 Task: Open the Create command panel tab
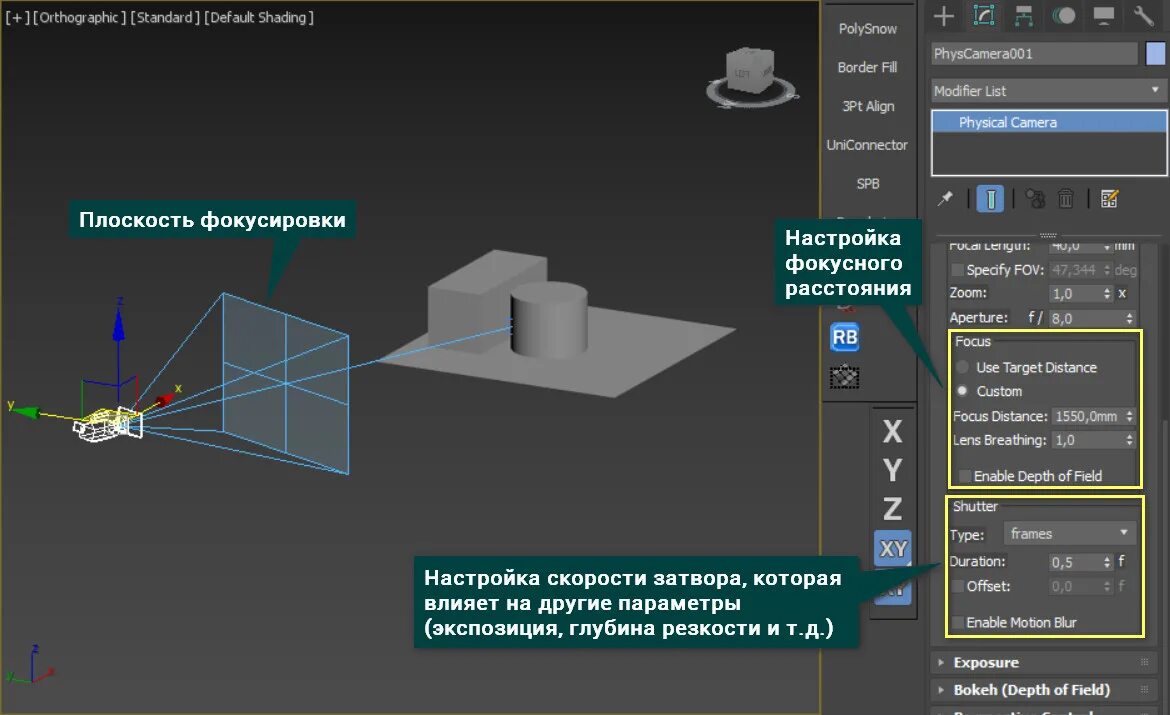944,16
